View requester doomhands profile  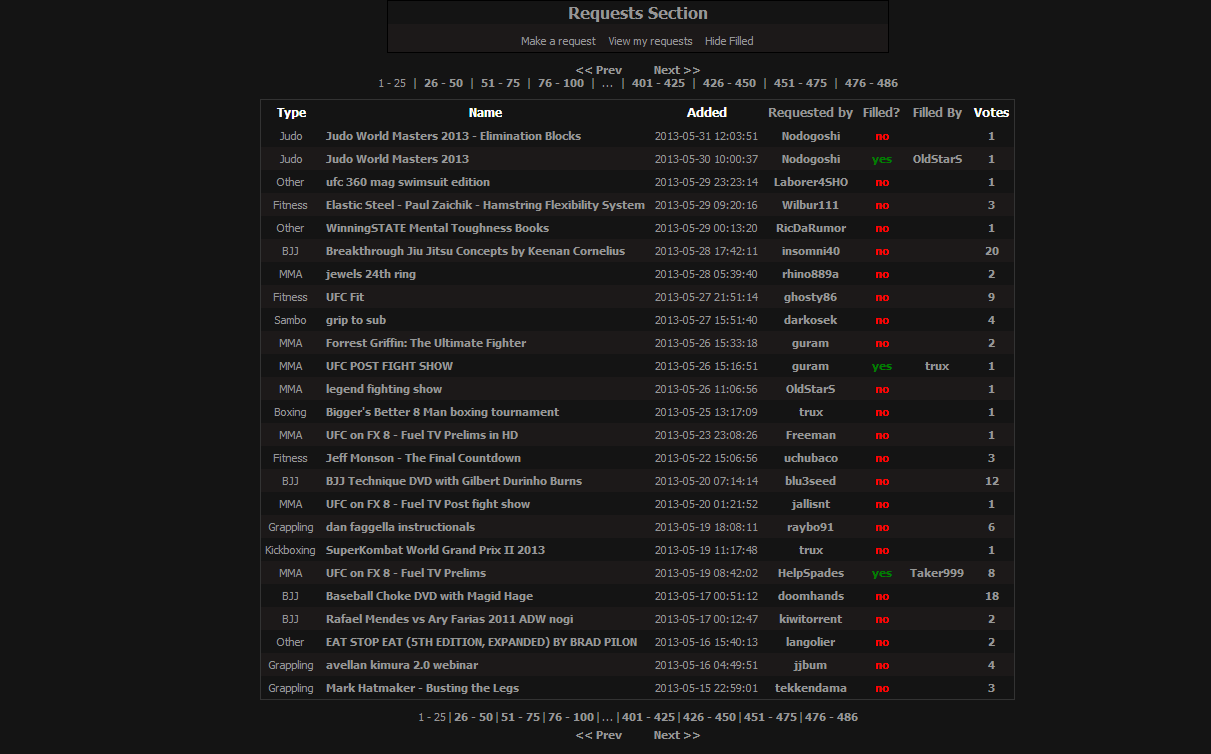(810, 596)
